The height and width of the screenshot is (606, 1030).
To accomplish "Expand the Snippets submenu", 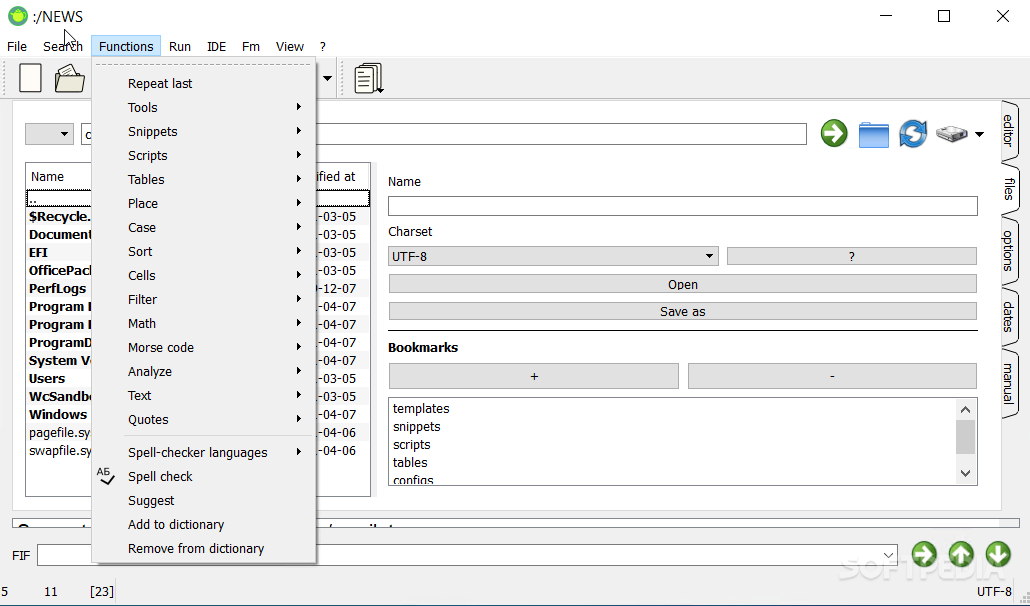I will coord(204,131).
